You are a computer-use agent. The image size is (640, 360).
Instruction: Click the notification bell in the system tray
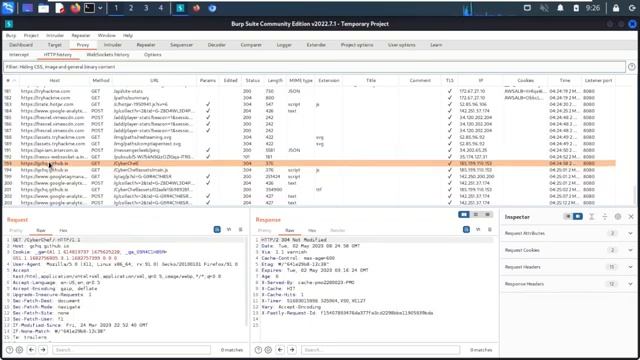tap(560, 8)
